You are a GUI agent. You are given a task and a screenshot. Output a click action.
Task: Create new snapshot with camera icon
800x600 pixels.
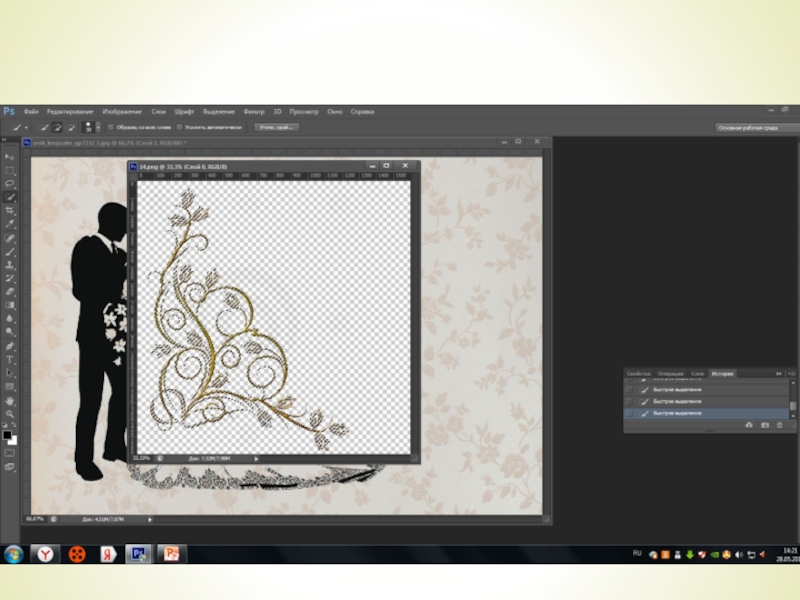[764, 425]
